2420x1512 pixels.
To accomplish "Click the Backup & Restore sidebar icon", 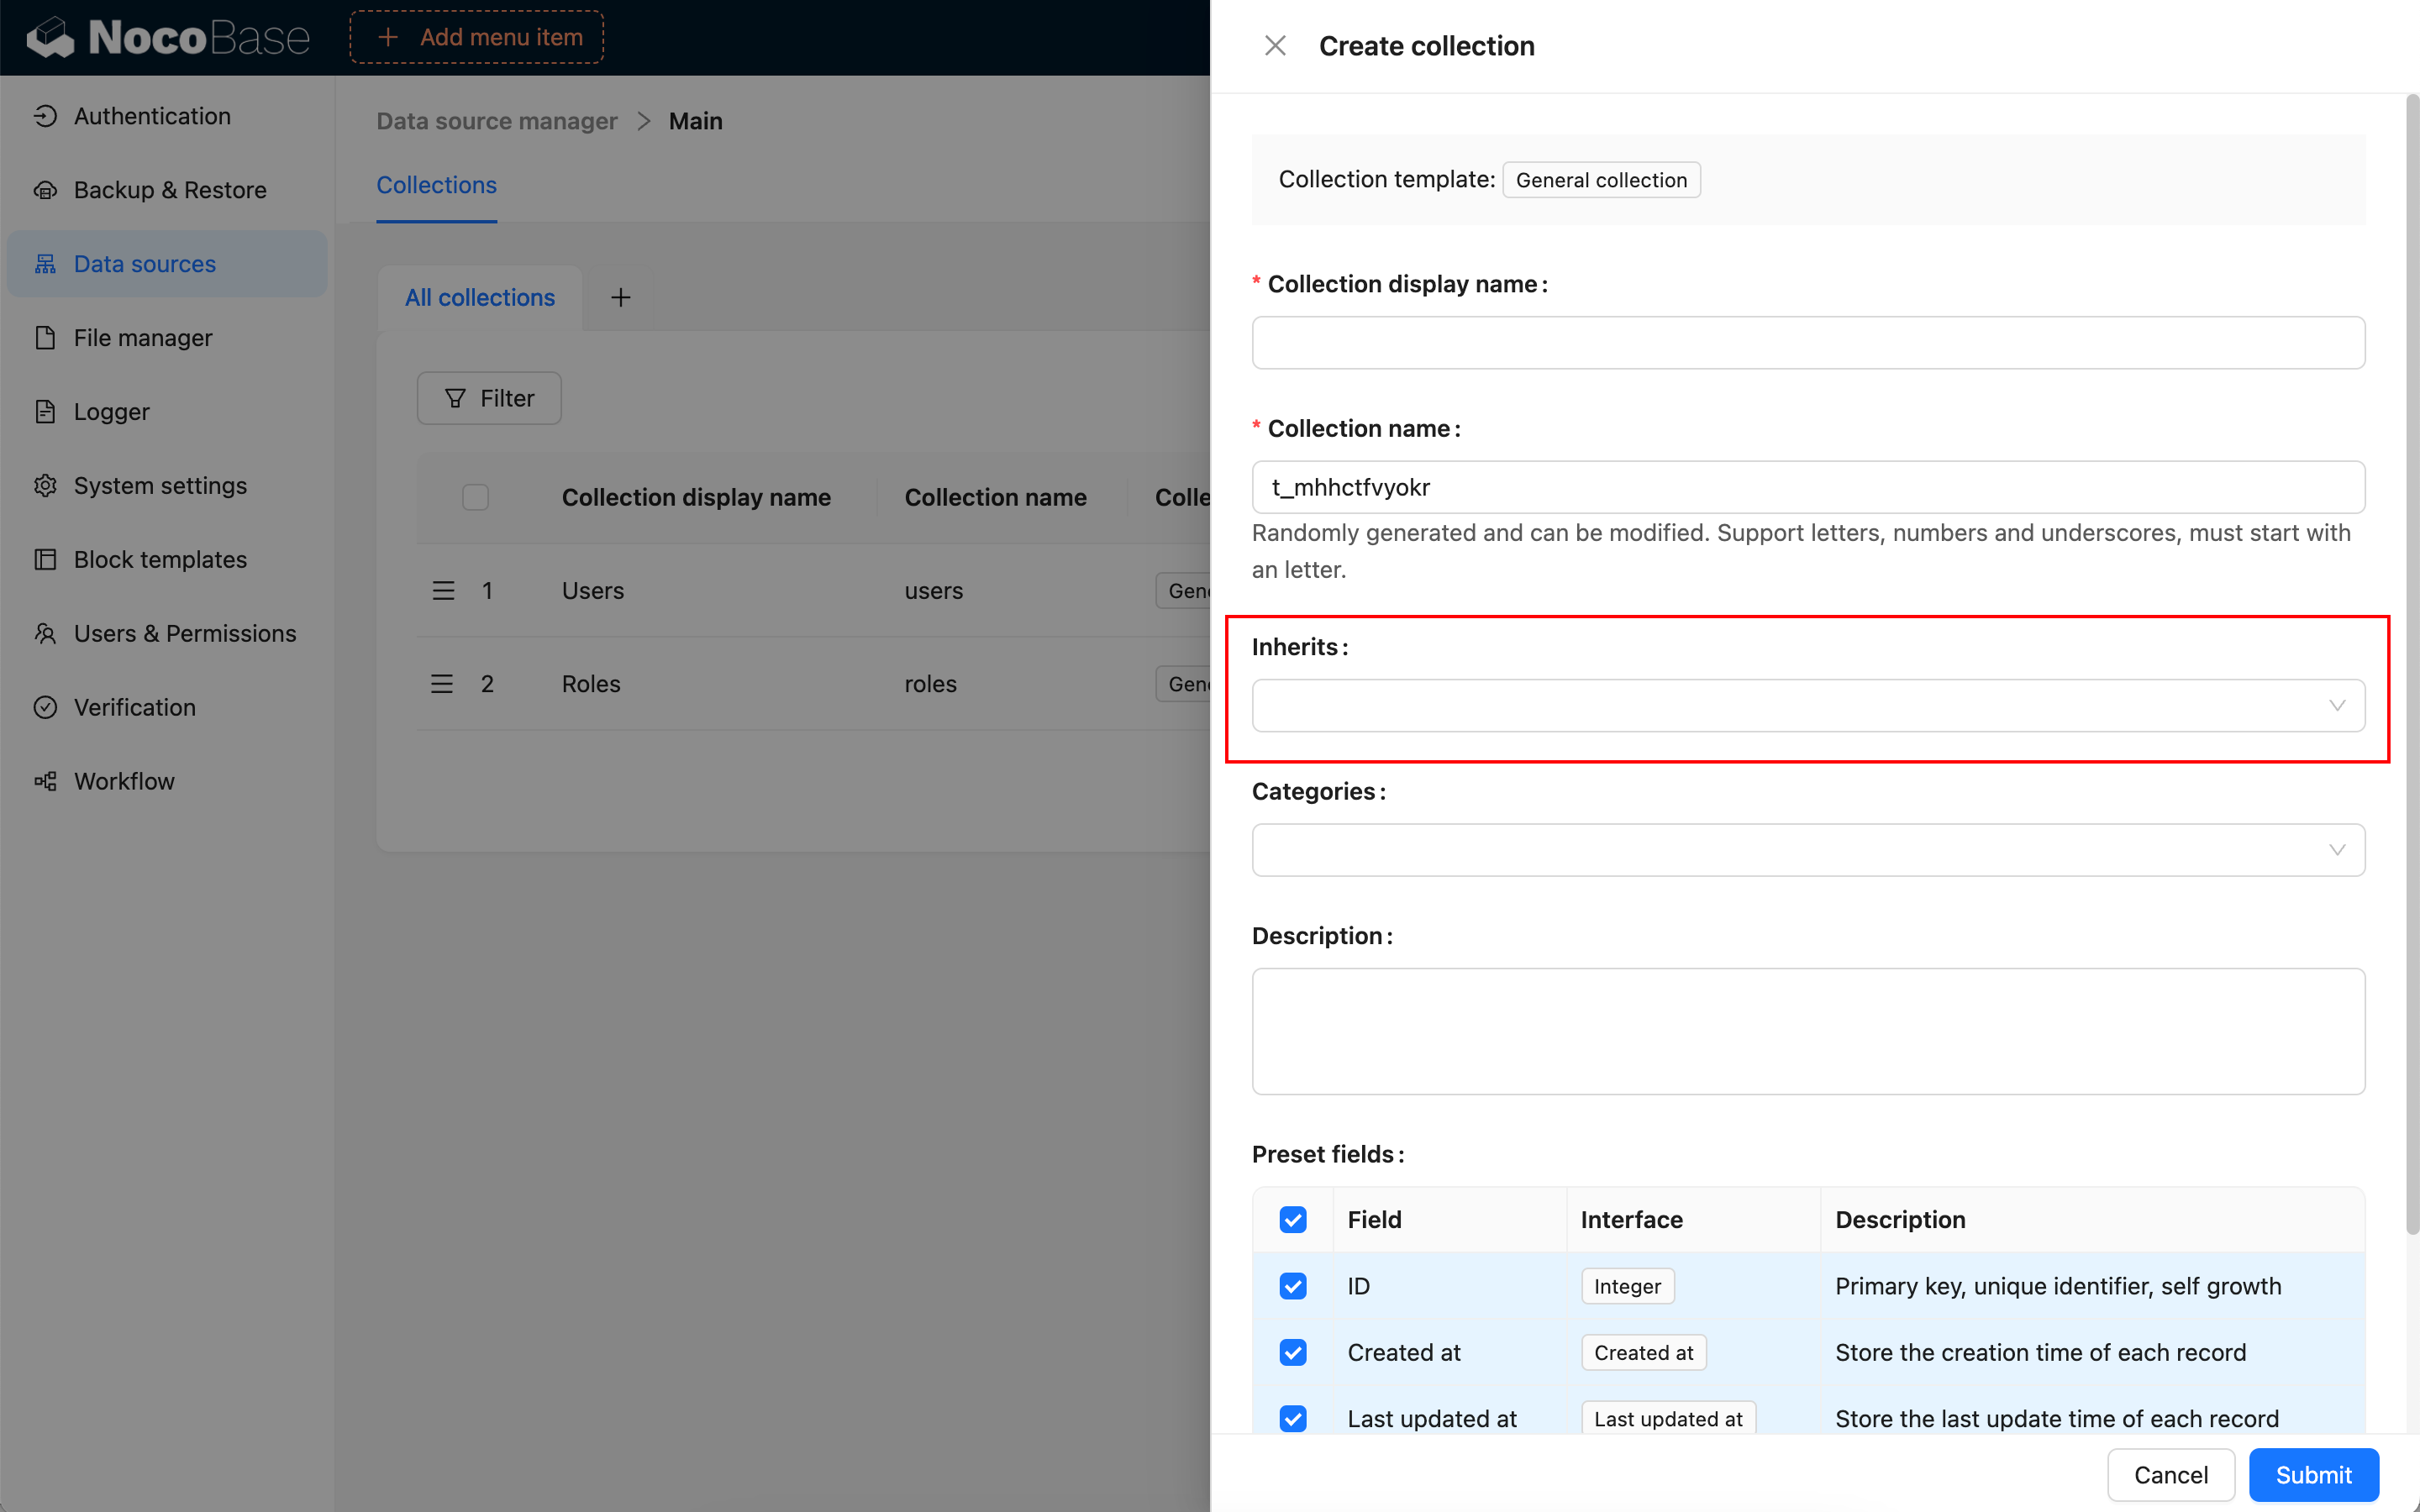I will coord(45,190).
